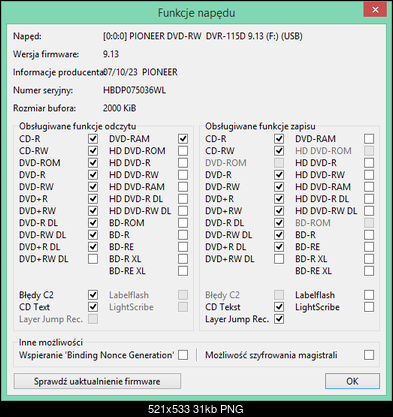393x417 pixels.
Task: Click the firmware version 9.13 value
Action: click(x=111, y=54)
